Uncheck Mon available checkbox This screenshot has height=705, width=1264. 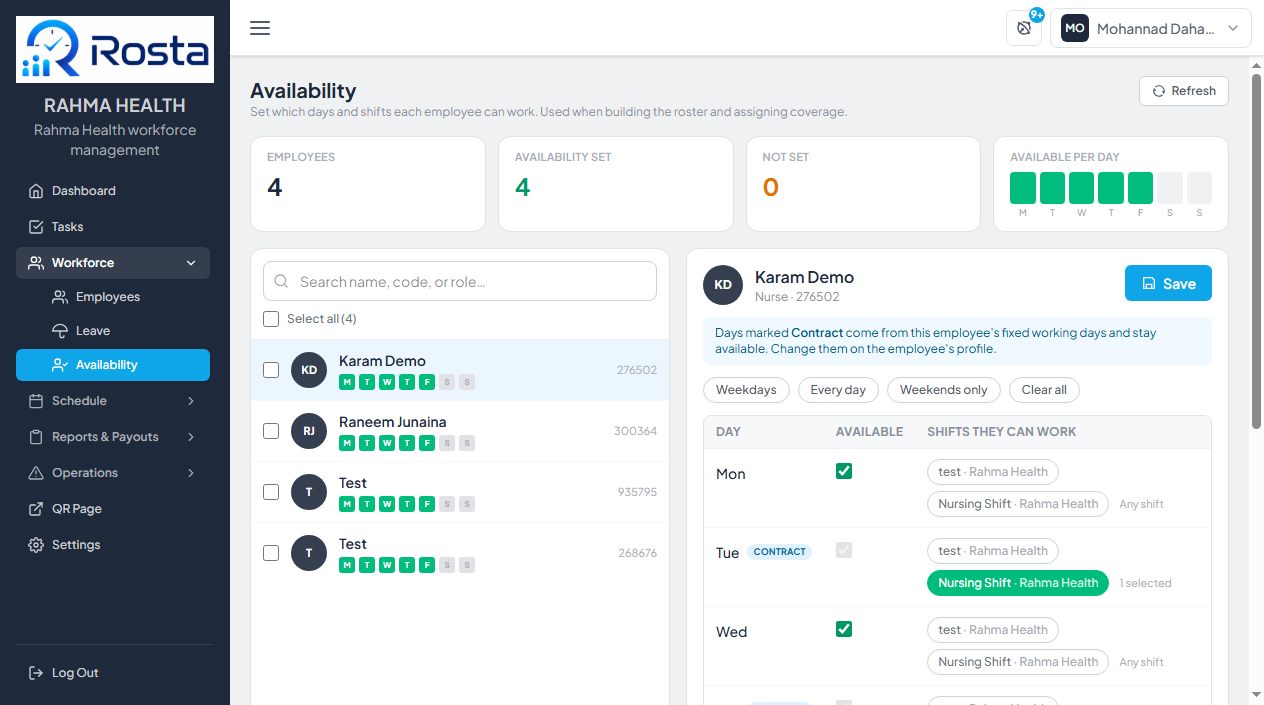pyautogui.click(x=844, y=471)
